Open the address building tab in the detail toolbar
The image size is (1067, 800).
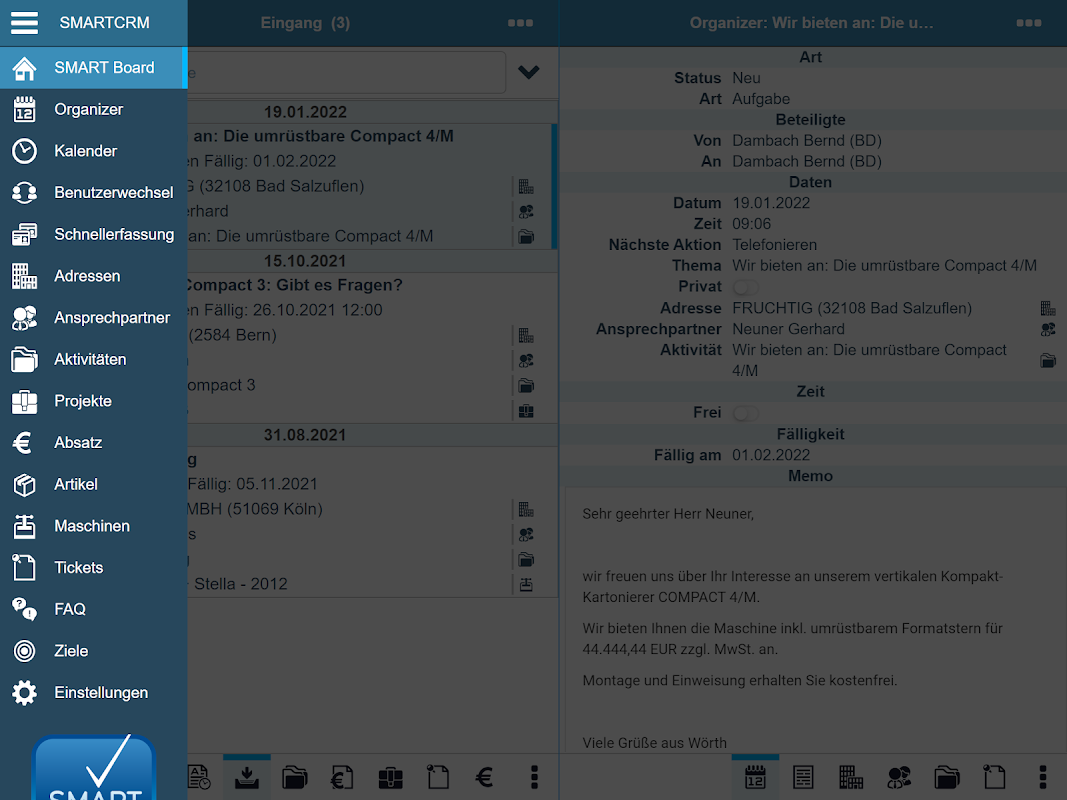click(851, 777)
